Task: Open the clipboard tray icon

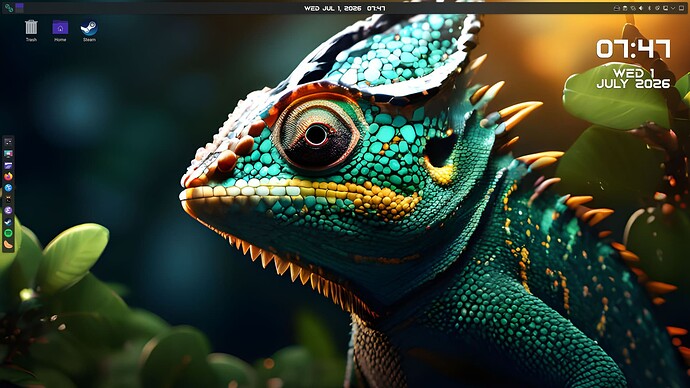Action: click(x=625, y=8)
